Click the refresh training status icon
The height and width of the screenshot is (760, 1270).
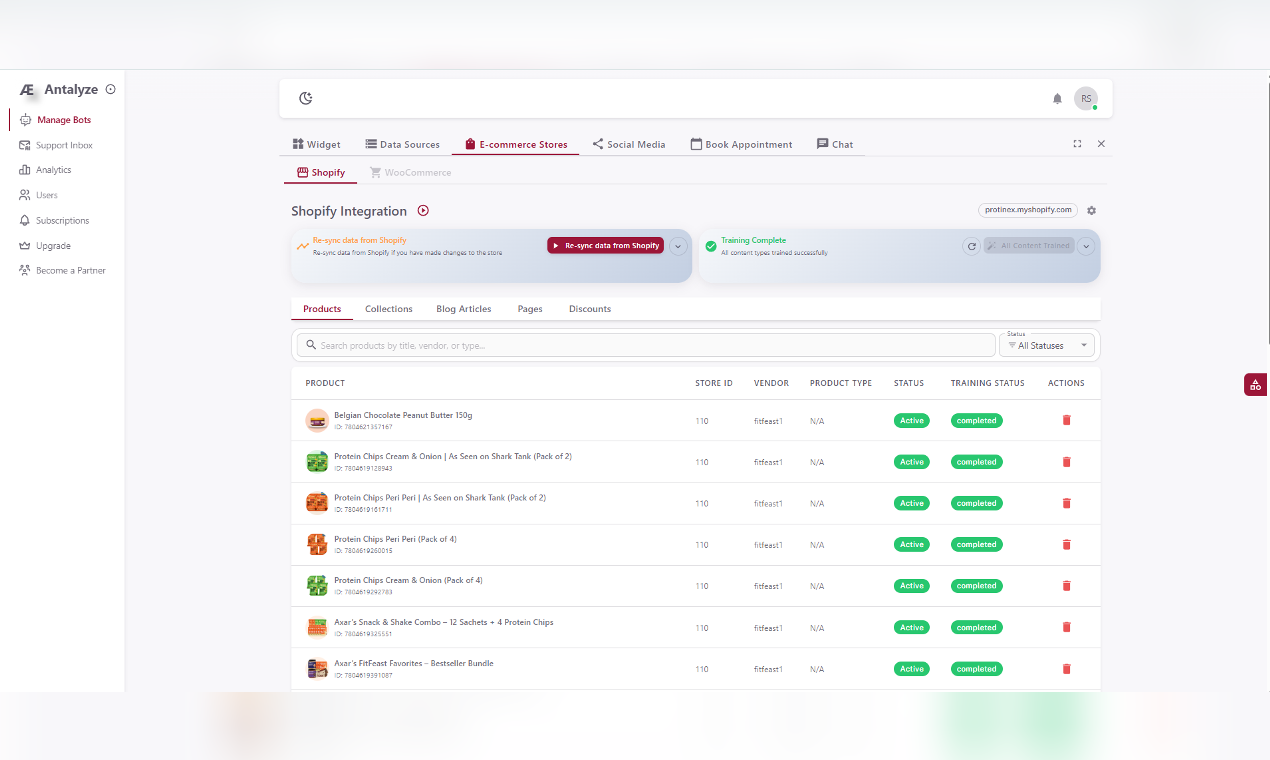click(971, 246)
